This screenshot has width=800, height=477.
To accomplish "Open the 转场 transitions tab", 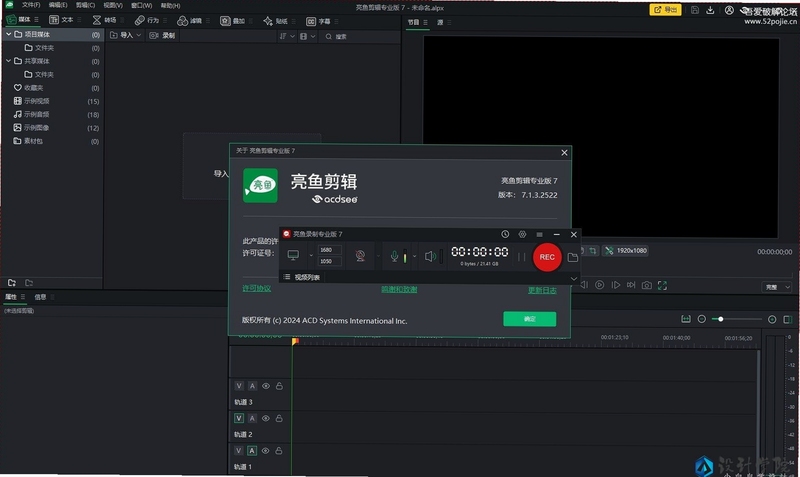I will 105,20.
